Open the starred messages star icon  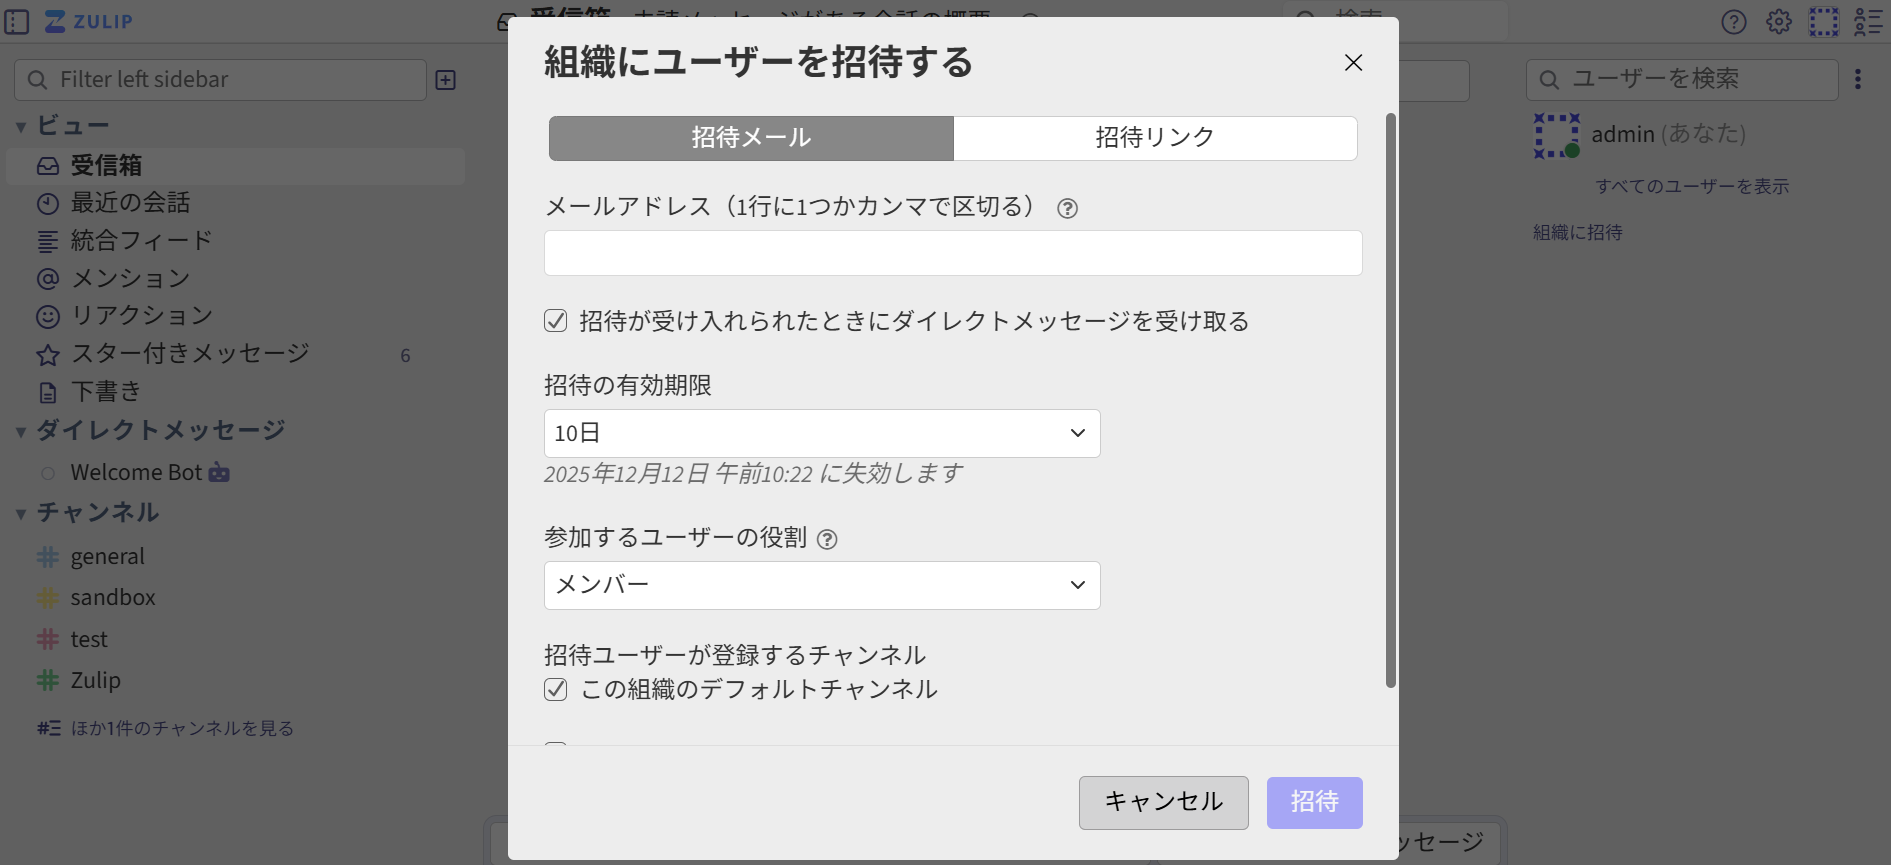coord(47,353)
